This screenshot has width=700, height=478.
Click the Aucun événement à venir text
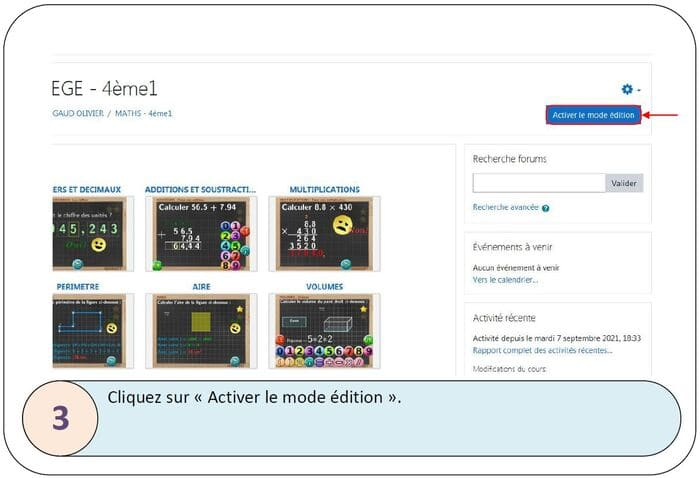(516, 268)
